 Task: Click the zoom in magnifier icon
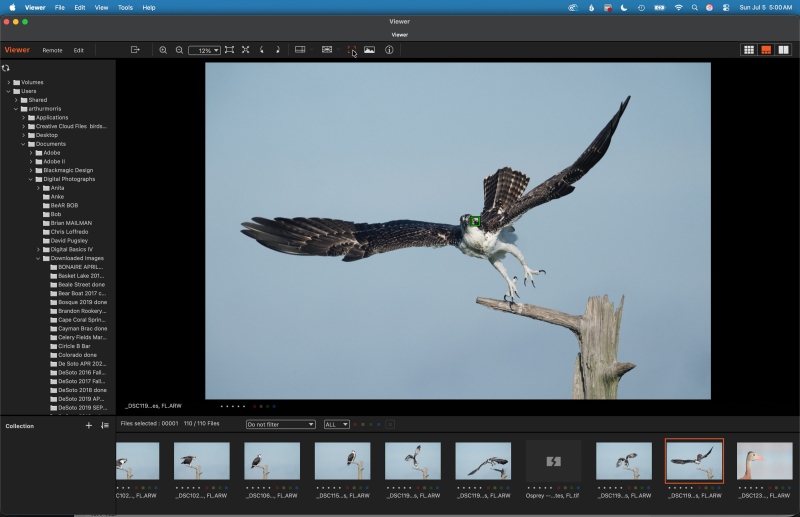(163, 50)
